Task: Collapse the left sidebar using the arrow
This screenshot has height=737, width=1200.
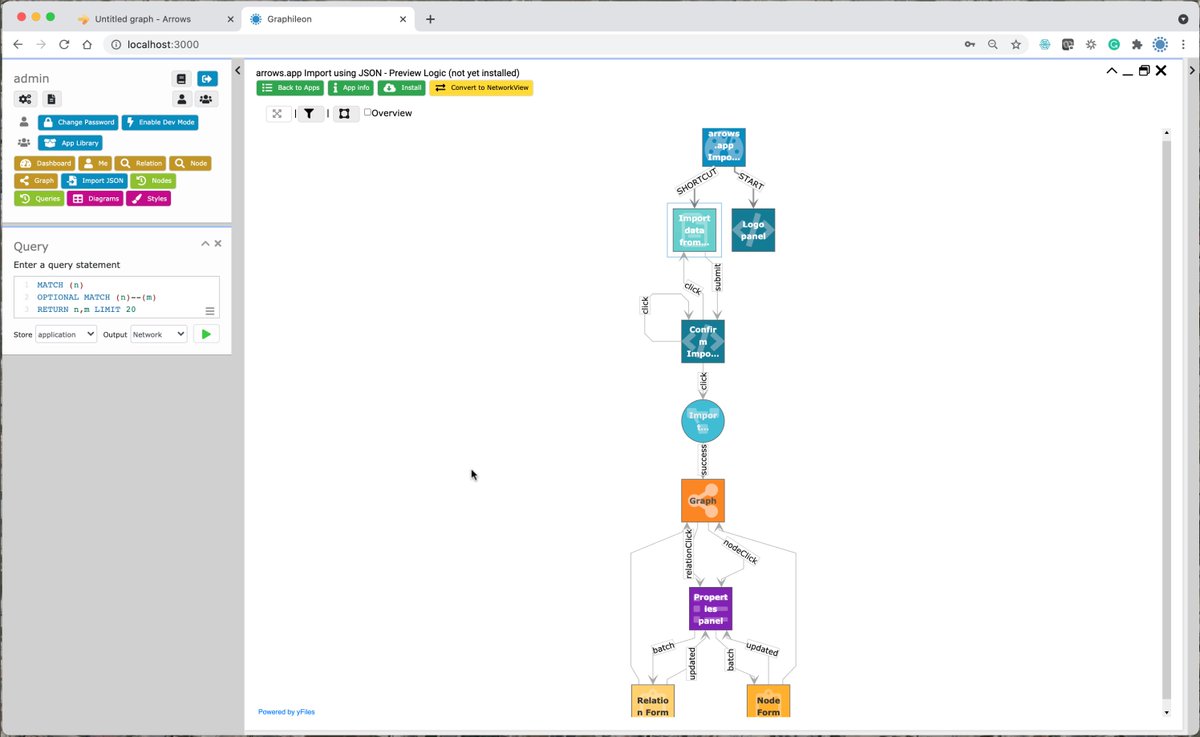Action: click(238, 70)
